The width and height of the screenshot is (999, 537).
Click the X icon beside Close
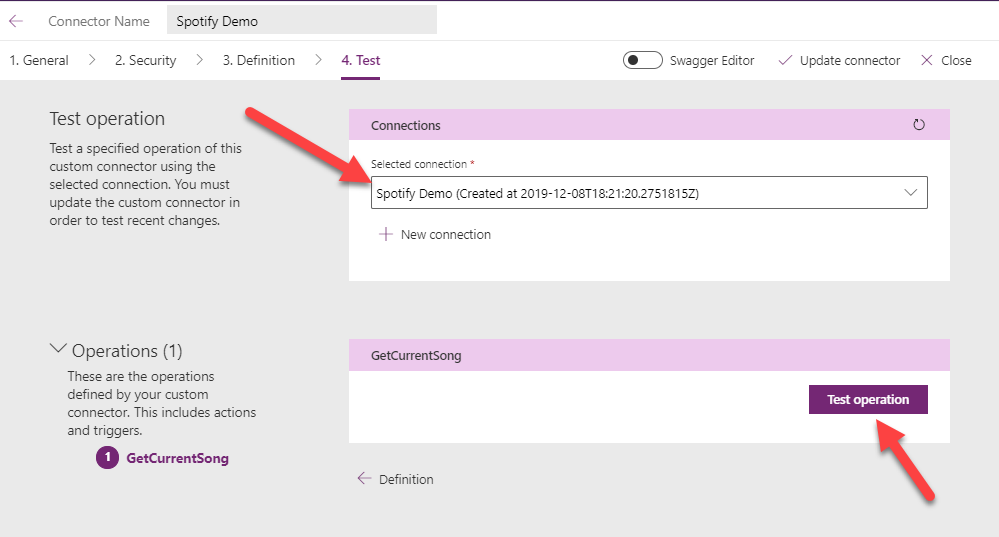(927, 60)
